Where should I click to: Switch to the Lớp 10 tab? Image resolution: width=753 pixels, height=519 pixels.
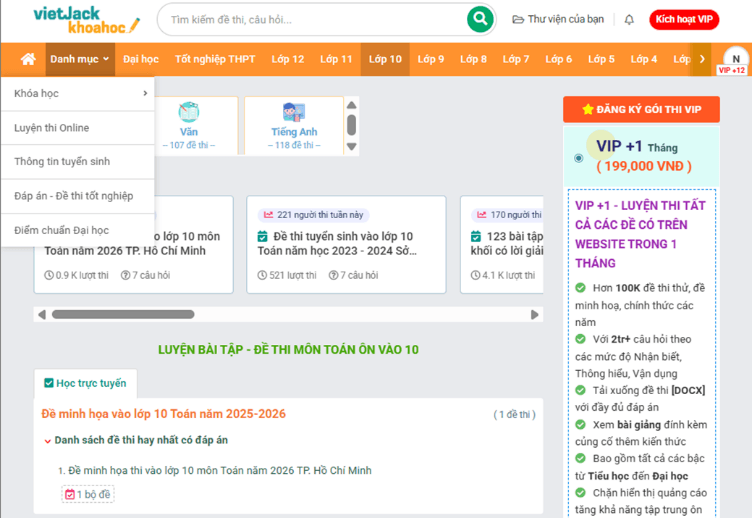click(385, 59)
